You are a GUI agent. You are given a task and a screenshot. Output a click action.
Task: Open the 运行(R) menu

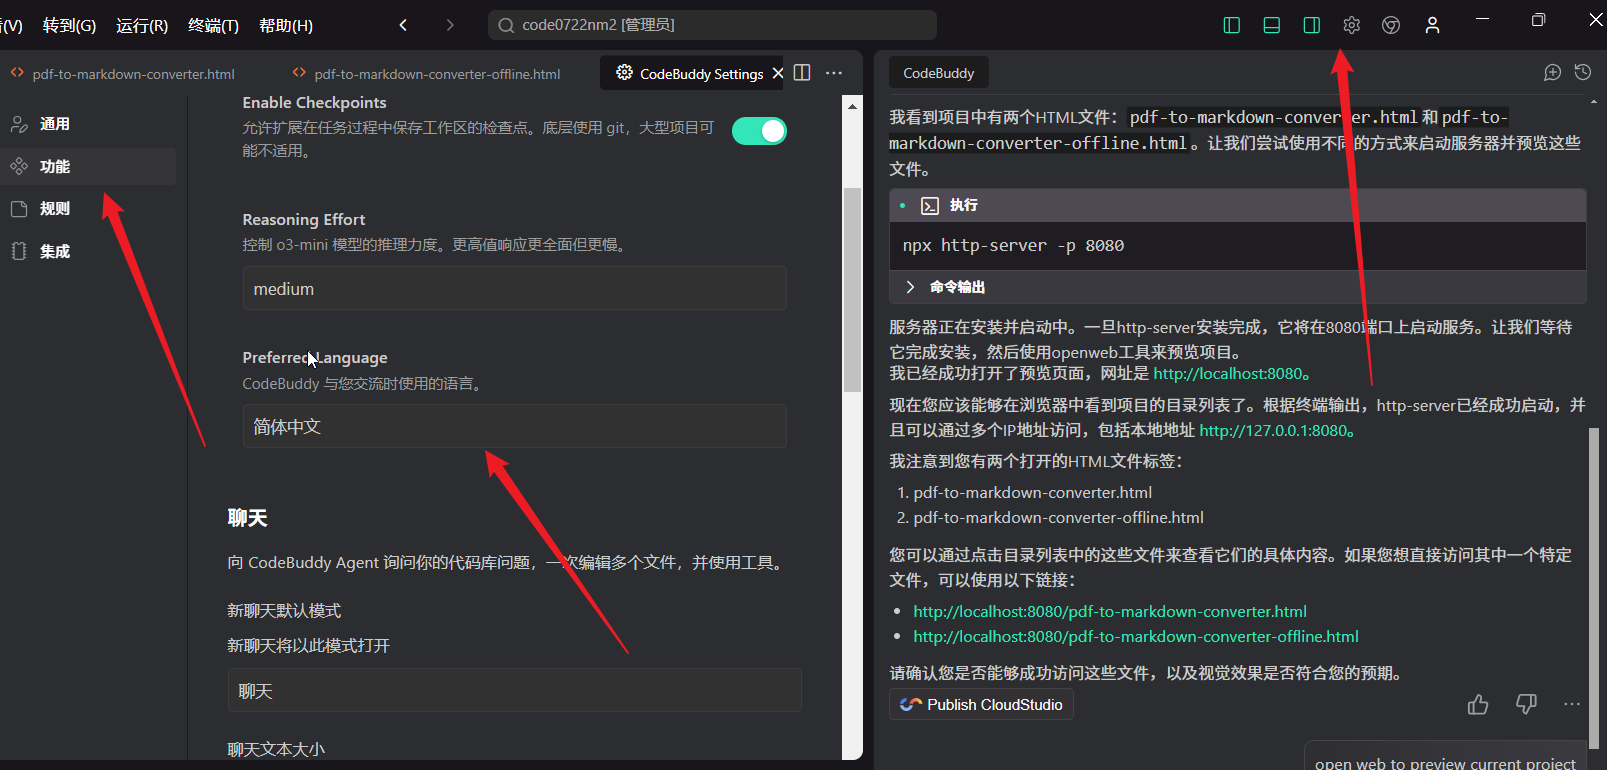142,25
